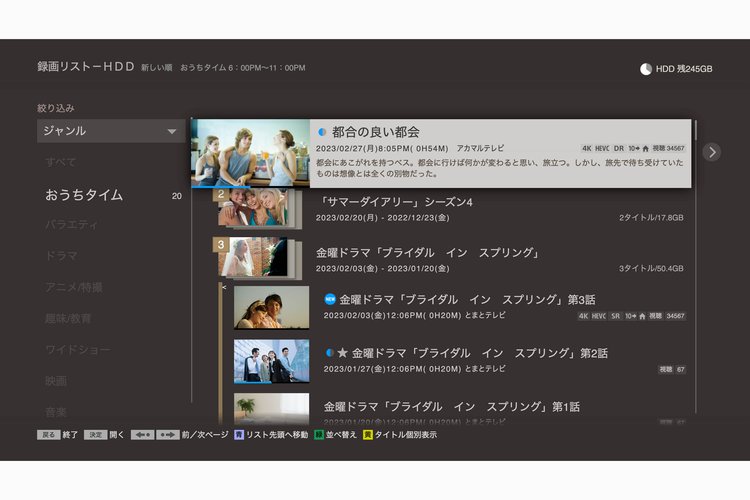Click the HDD remaining capacity pie icon
This screenshot has width=750, height=500.
(x=646, y=69)
